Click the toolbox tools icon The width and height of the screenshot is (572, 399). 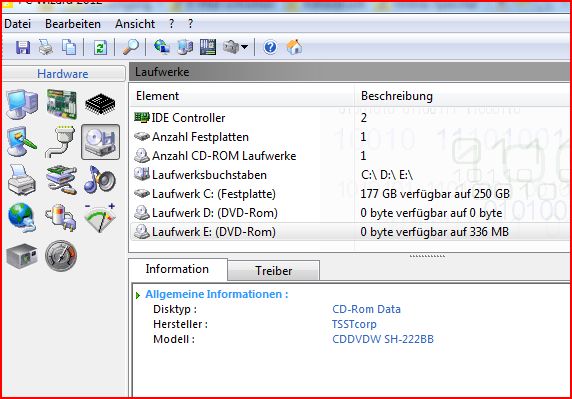231,47
